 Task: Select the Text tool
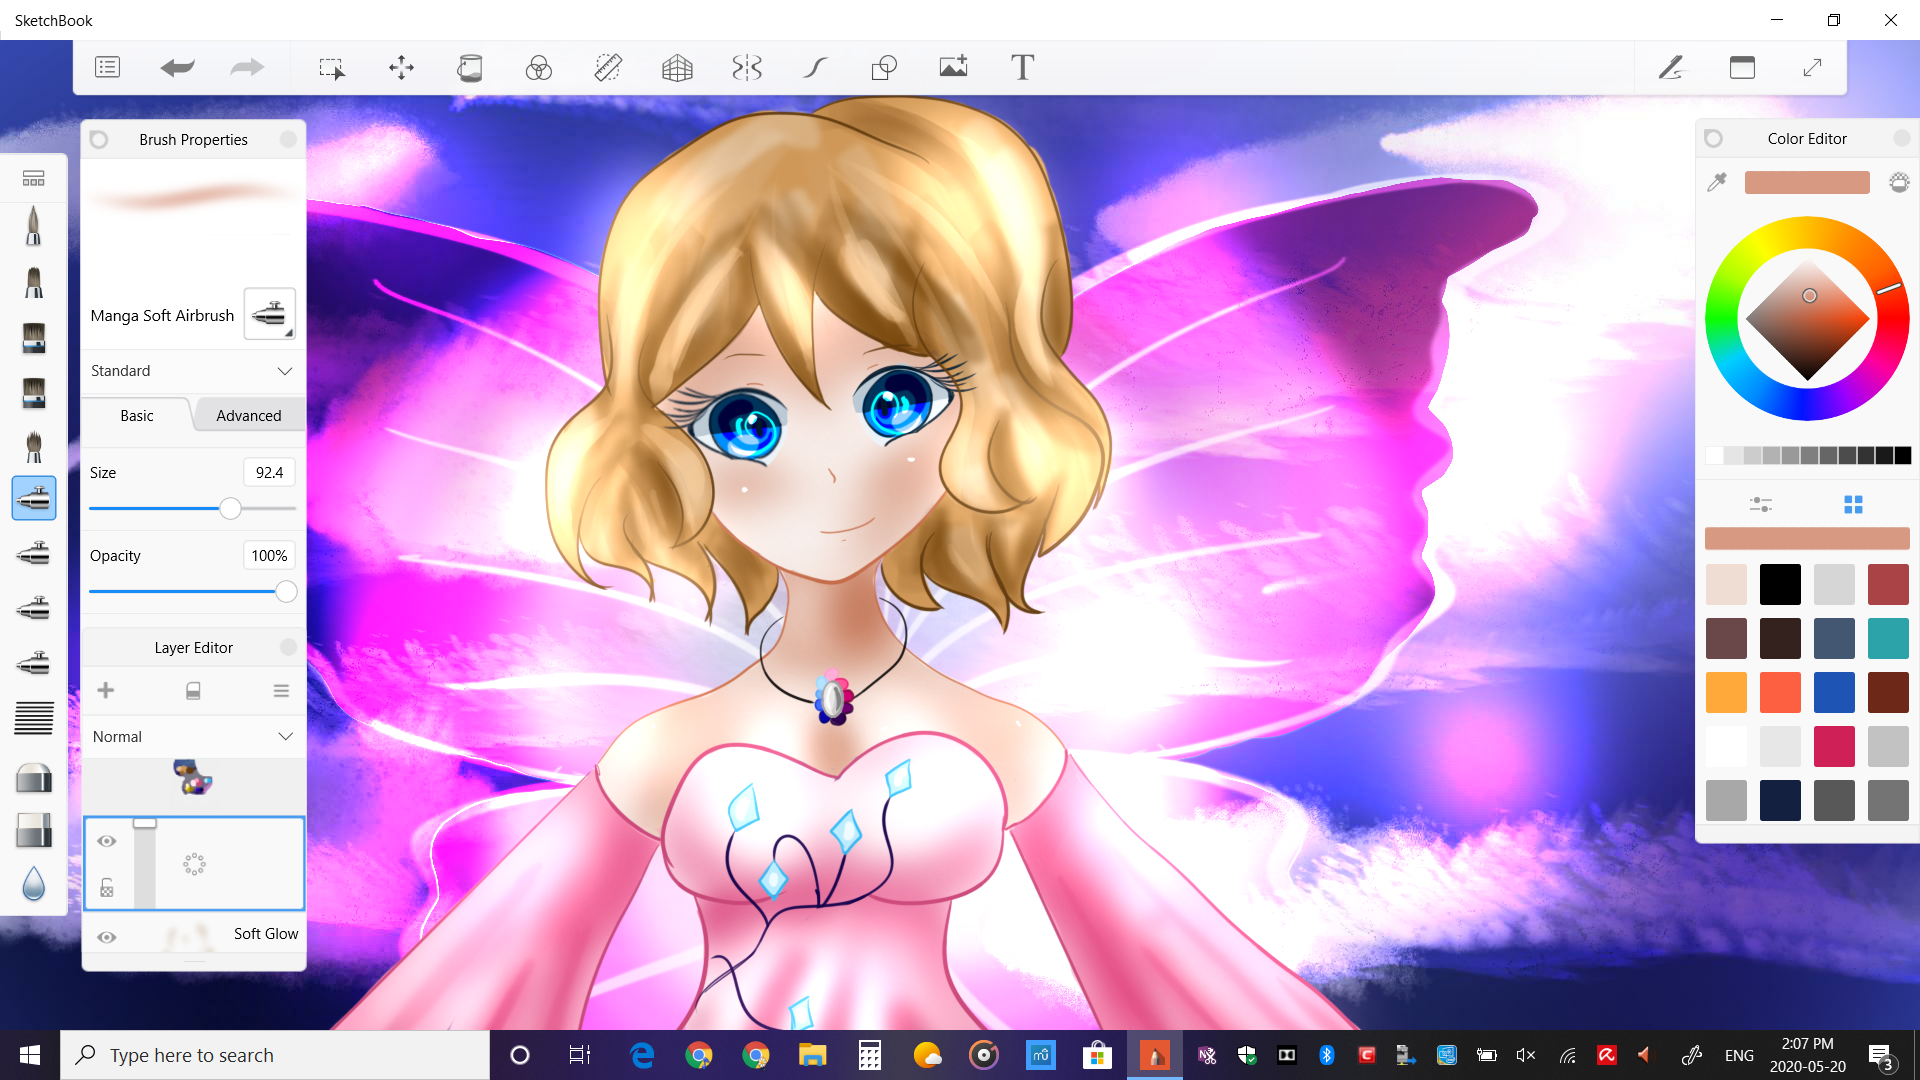click(x=1022, y=67)
